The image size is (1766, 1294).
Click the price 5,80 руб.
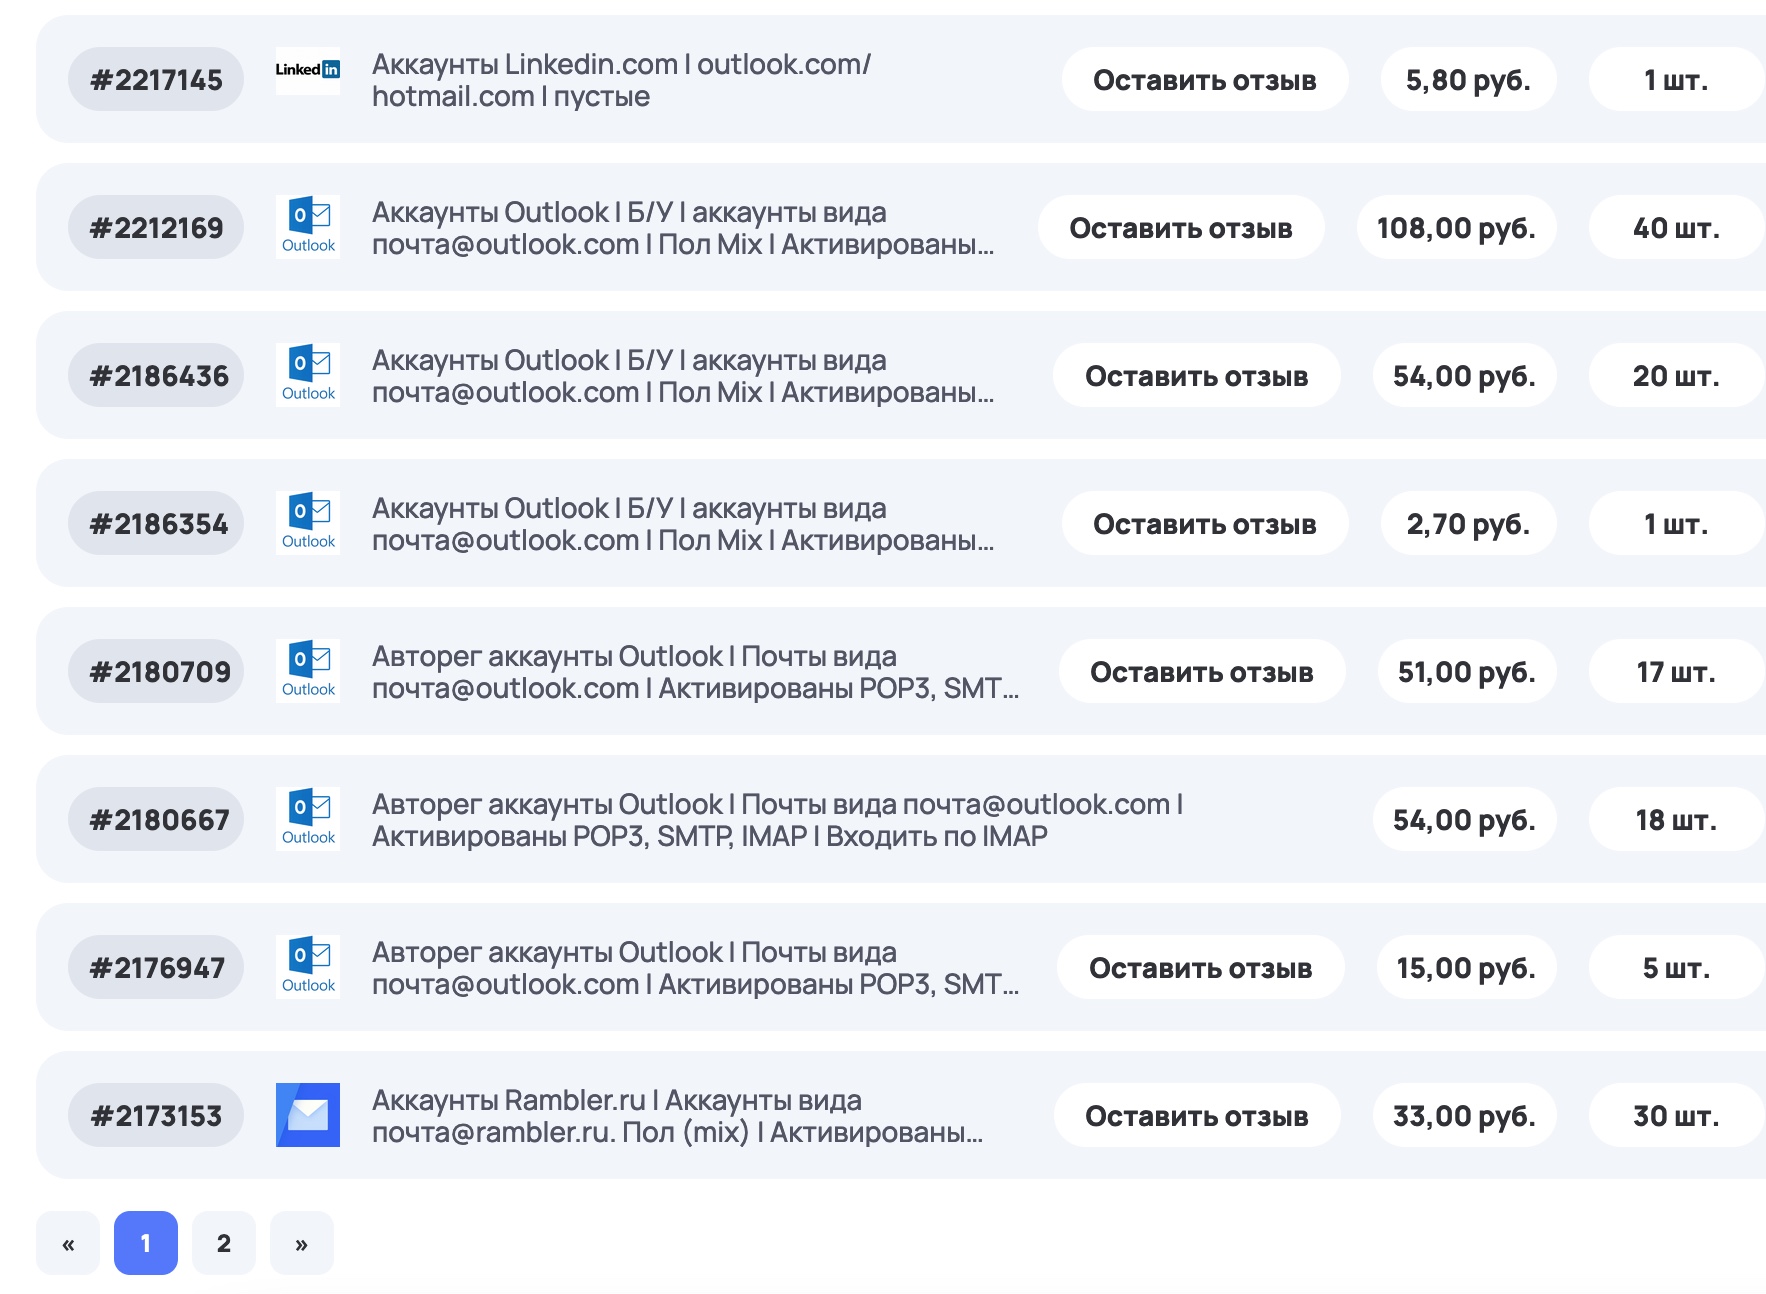click(x=1468, y=79)
